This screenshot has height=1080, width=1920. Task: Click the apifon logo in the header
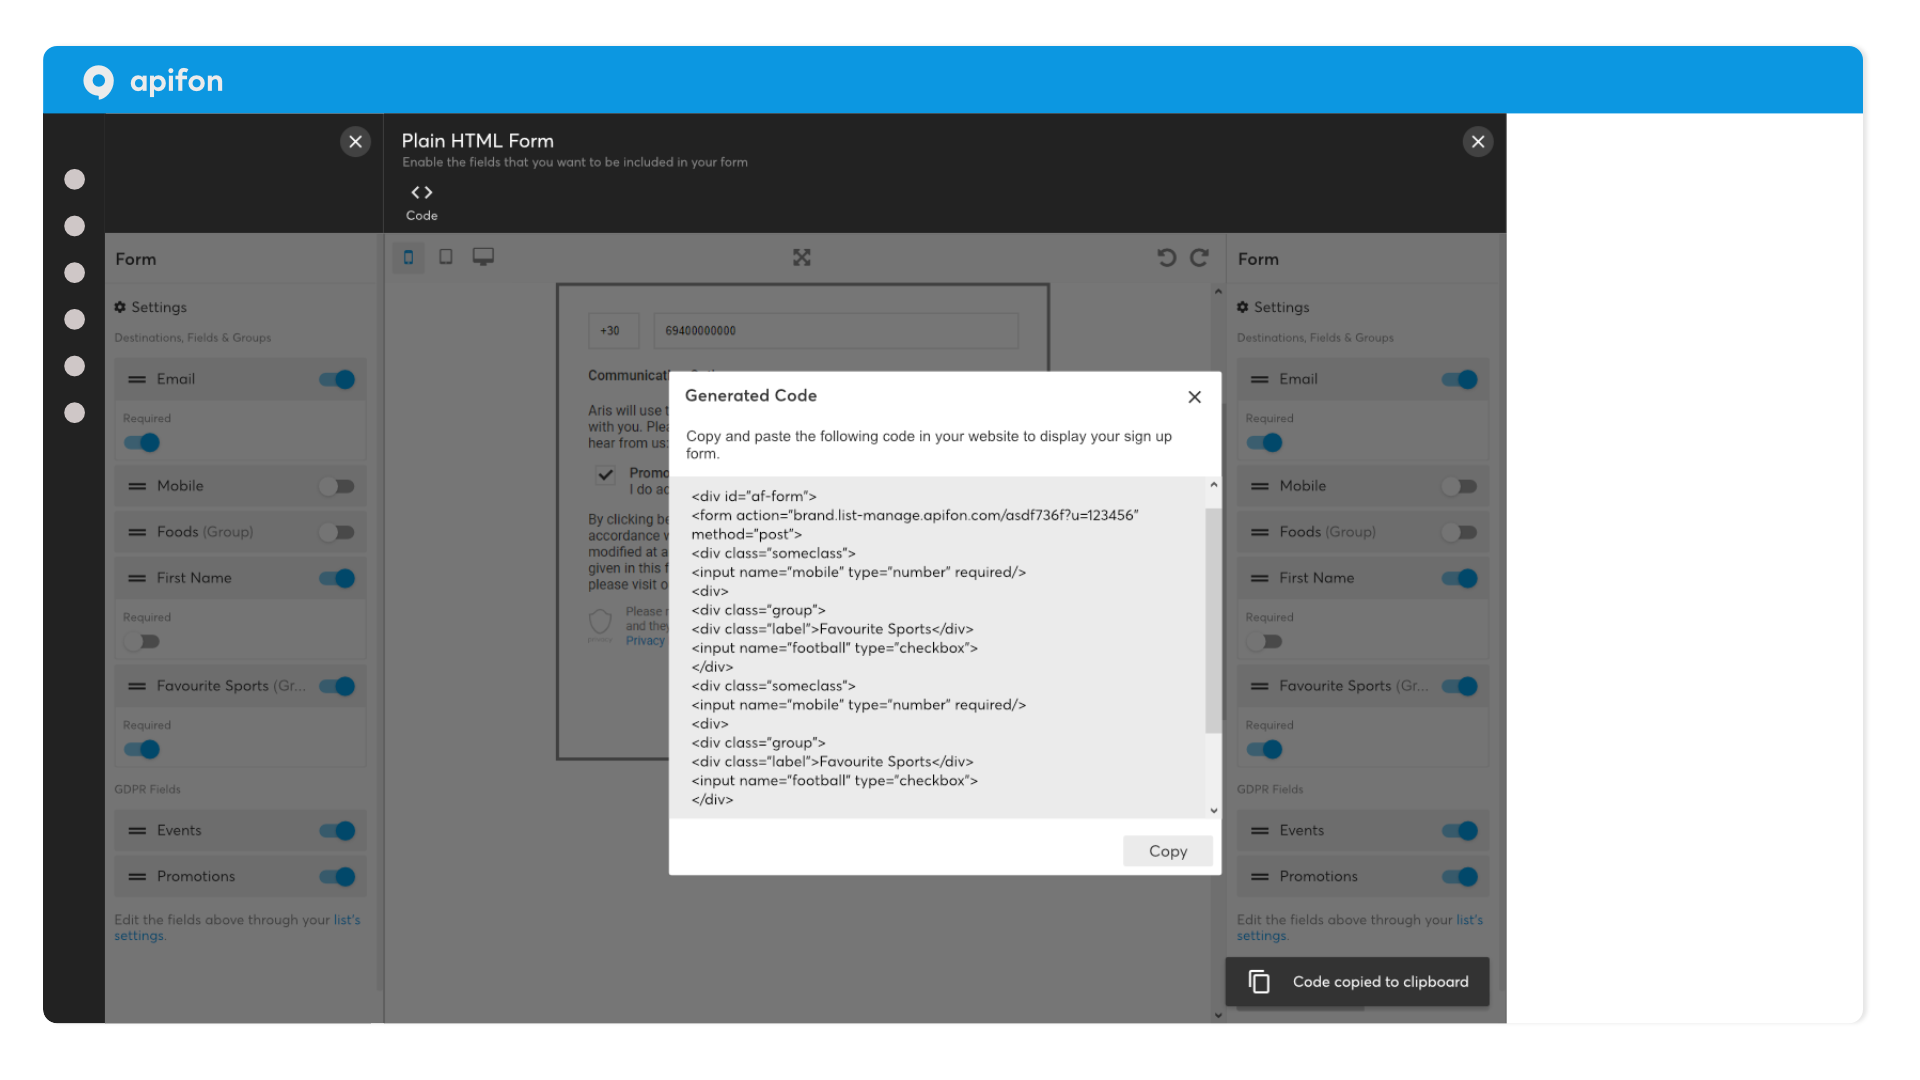(153, 80)
